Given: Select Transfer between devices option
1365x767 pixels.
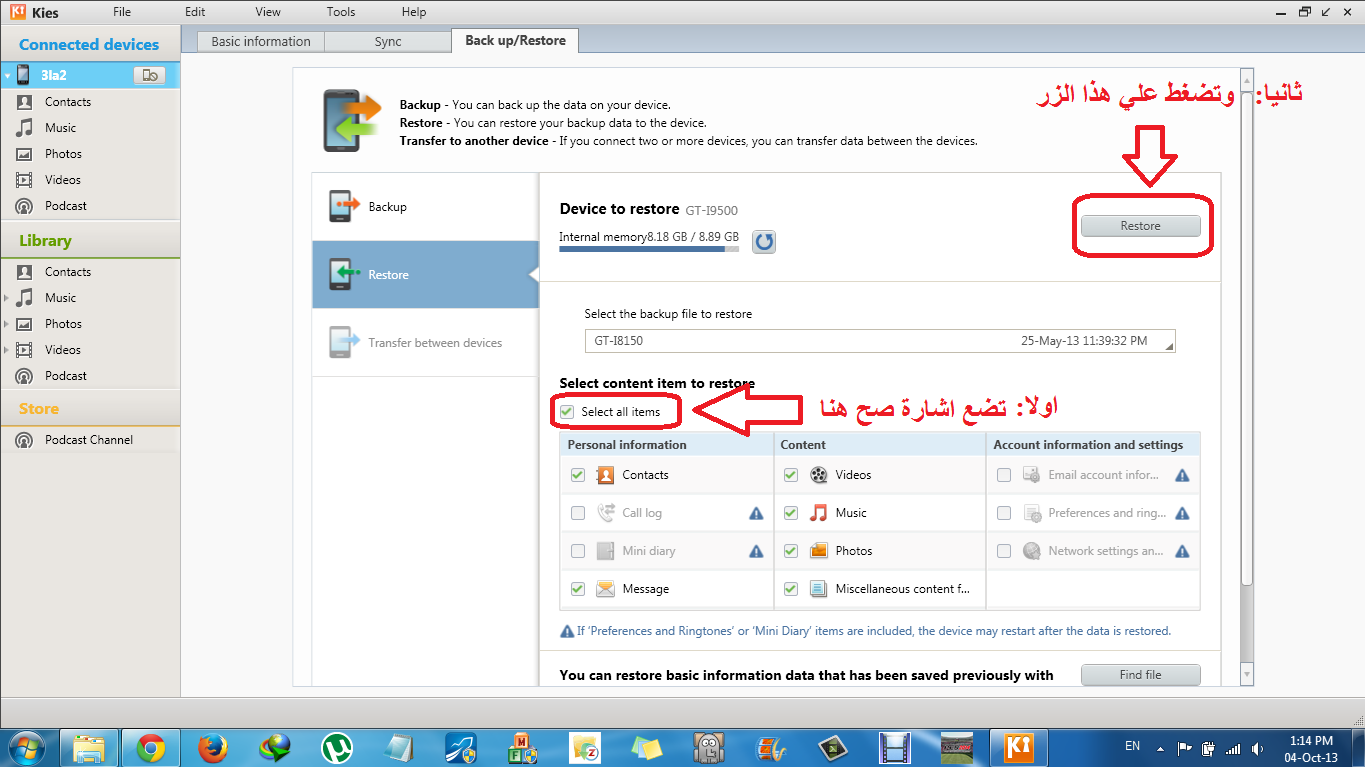Looking at the screenshot, I should pos(425,342).
